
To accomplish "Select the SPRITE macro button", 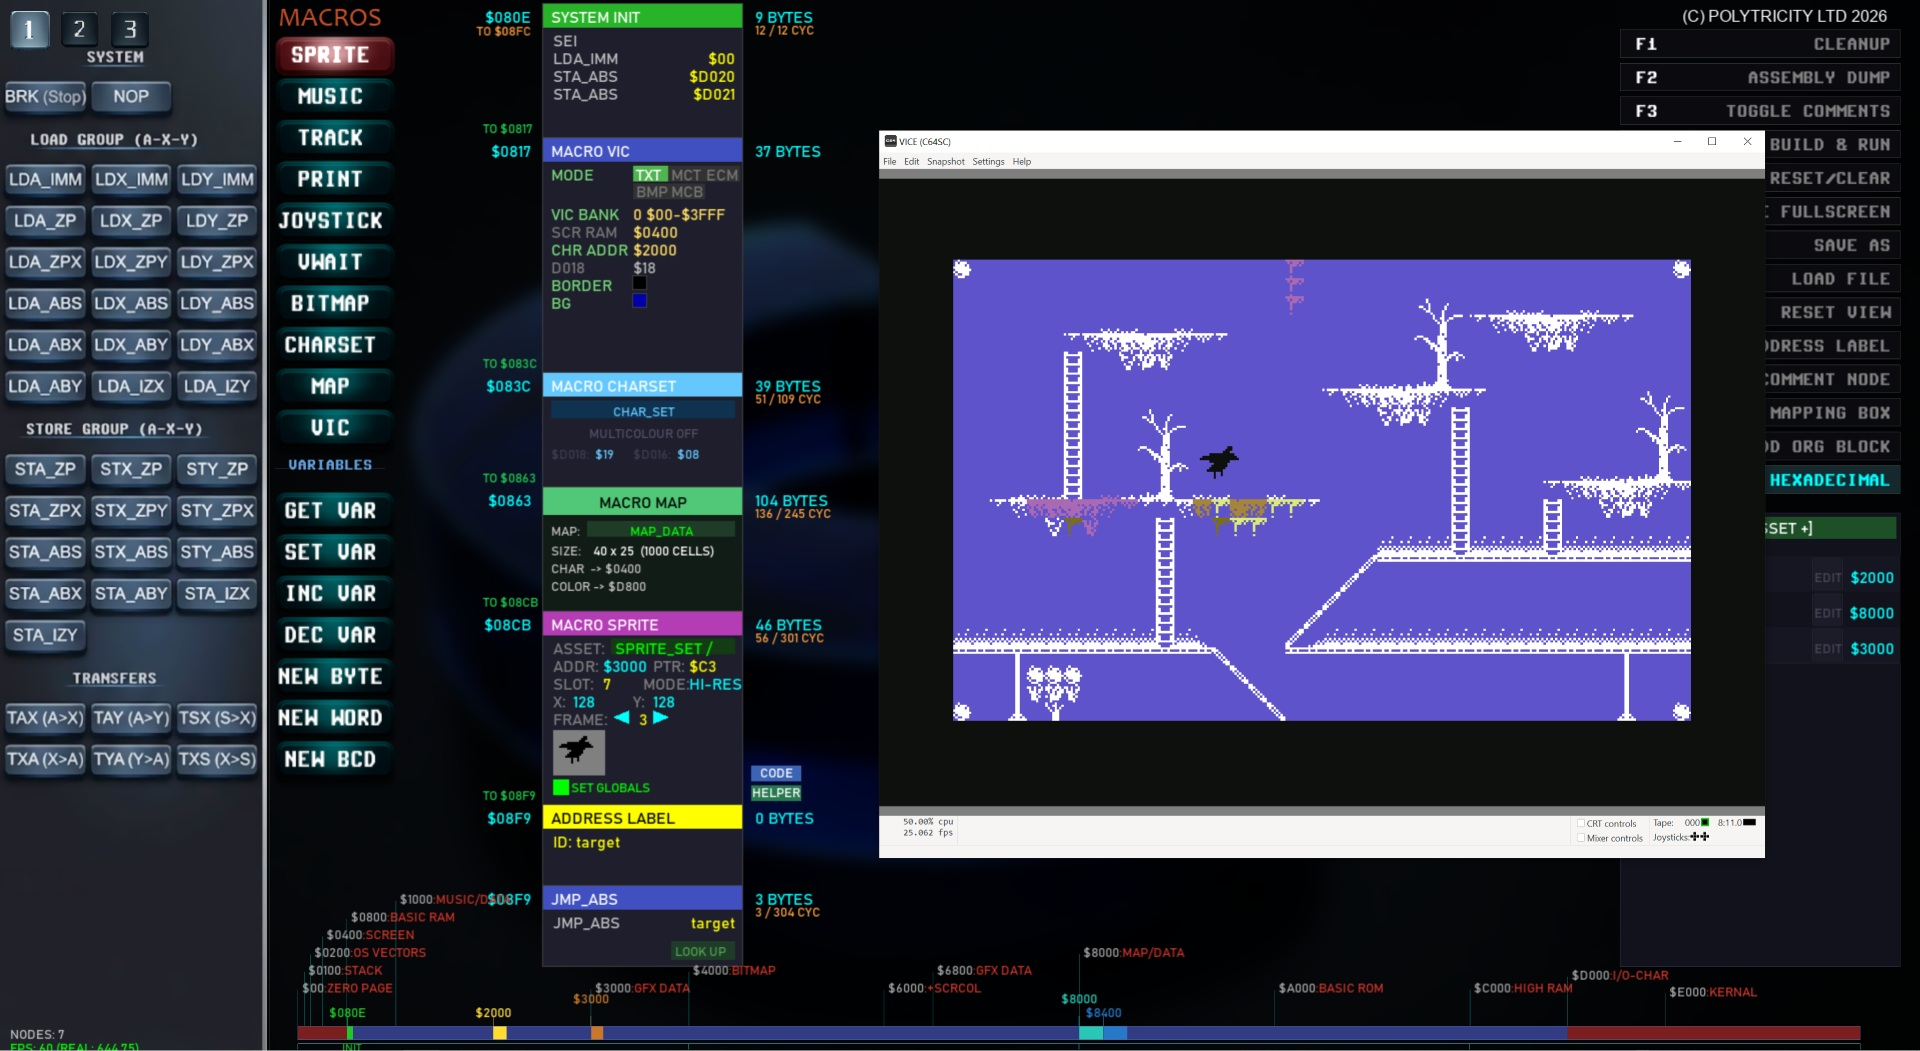I will (x=331, y=55).
